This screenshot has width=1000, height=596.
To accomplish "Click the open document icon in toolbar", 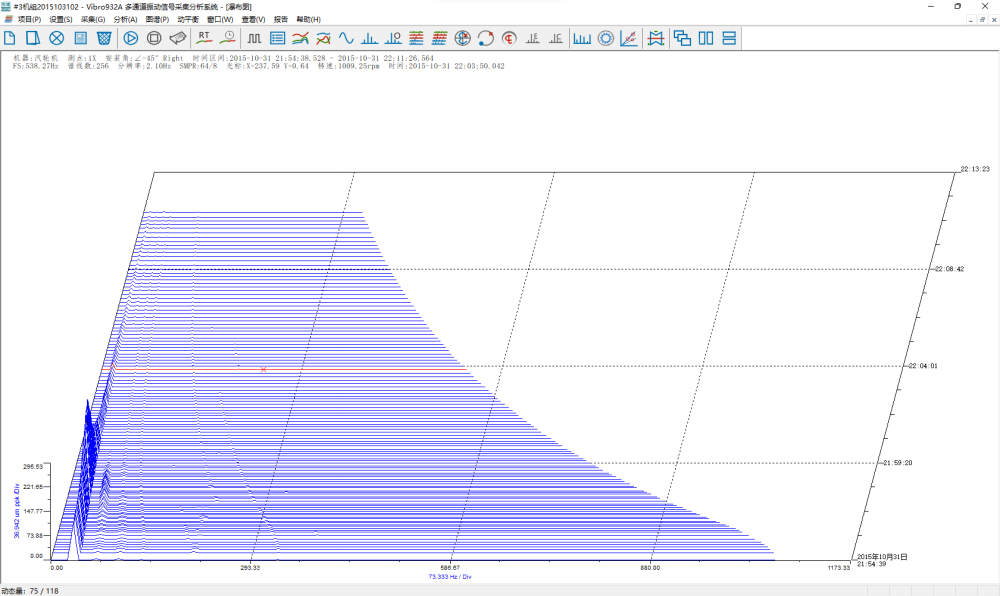I will click(x=33, y=38).
